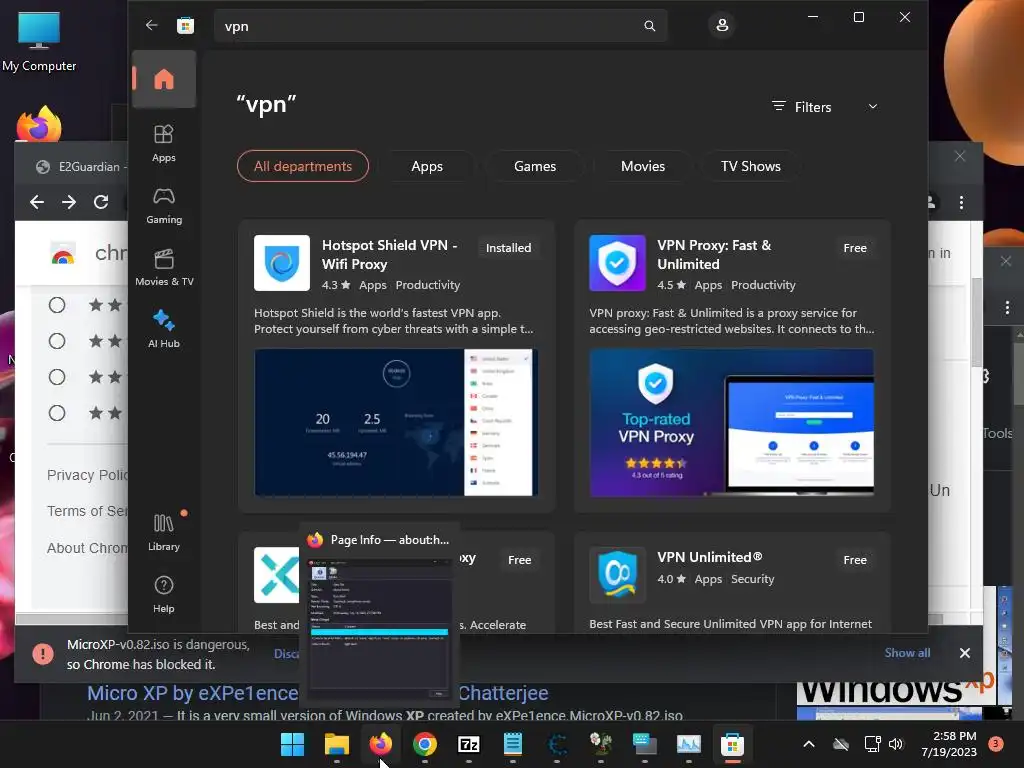Click Firefox icon in taskbar
Image resolution: width=1024 pixels, height=768 pixels.
click(x=381, y=744)
